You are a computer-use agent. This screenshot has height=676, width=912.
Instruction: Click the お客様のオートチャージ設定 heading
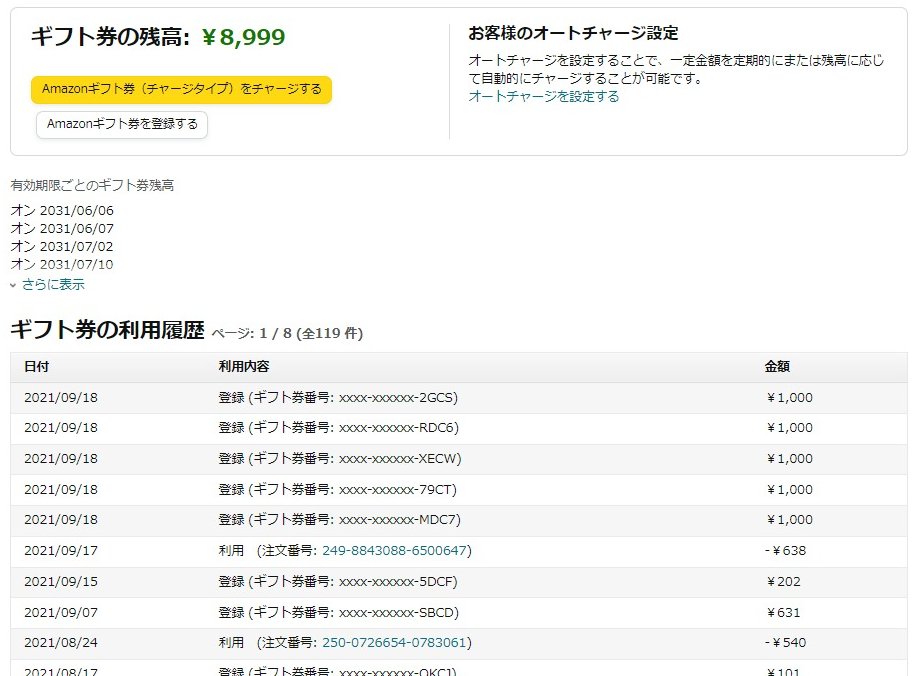coord(572,31)
